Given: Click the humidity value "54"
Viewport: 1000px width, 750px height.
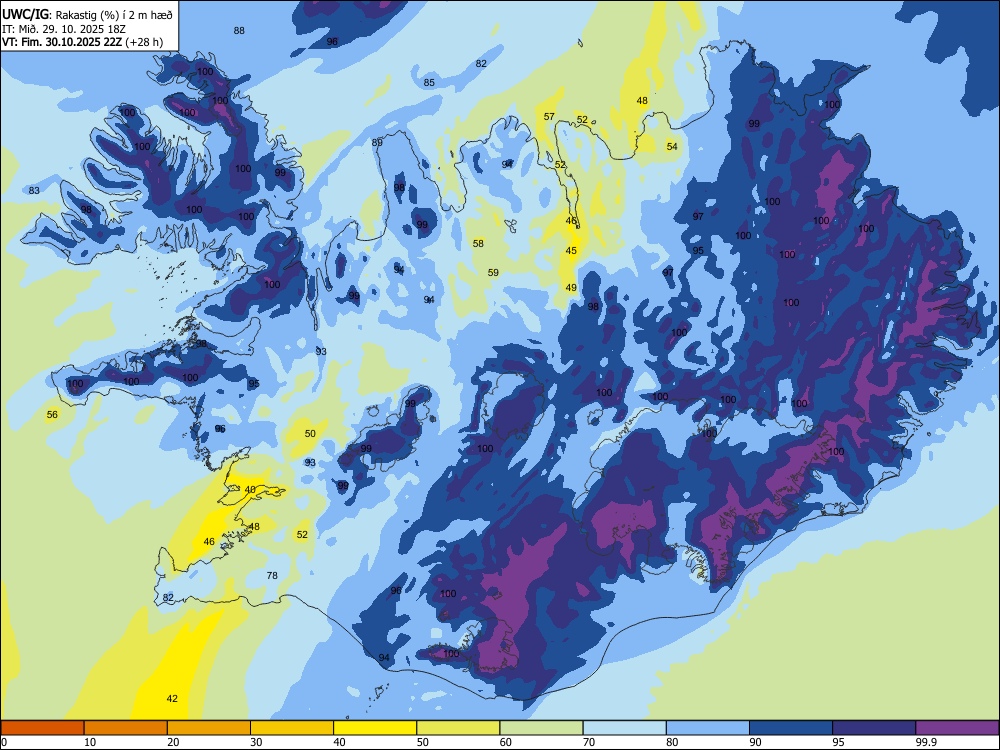Looking at the screenshot, I should [672, 147].
